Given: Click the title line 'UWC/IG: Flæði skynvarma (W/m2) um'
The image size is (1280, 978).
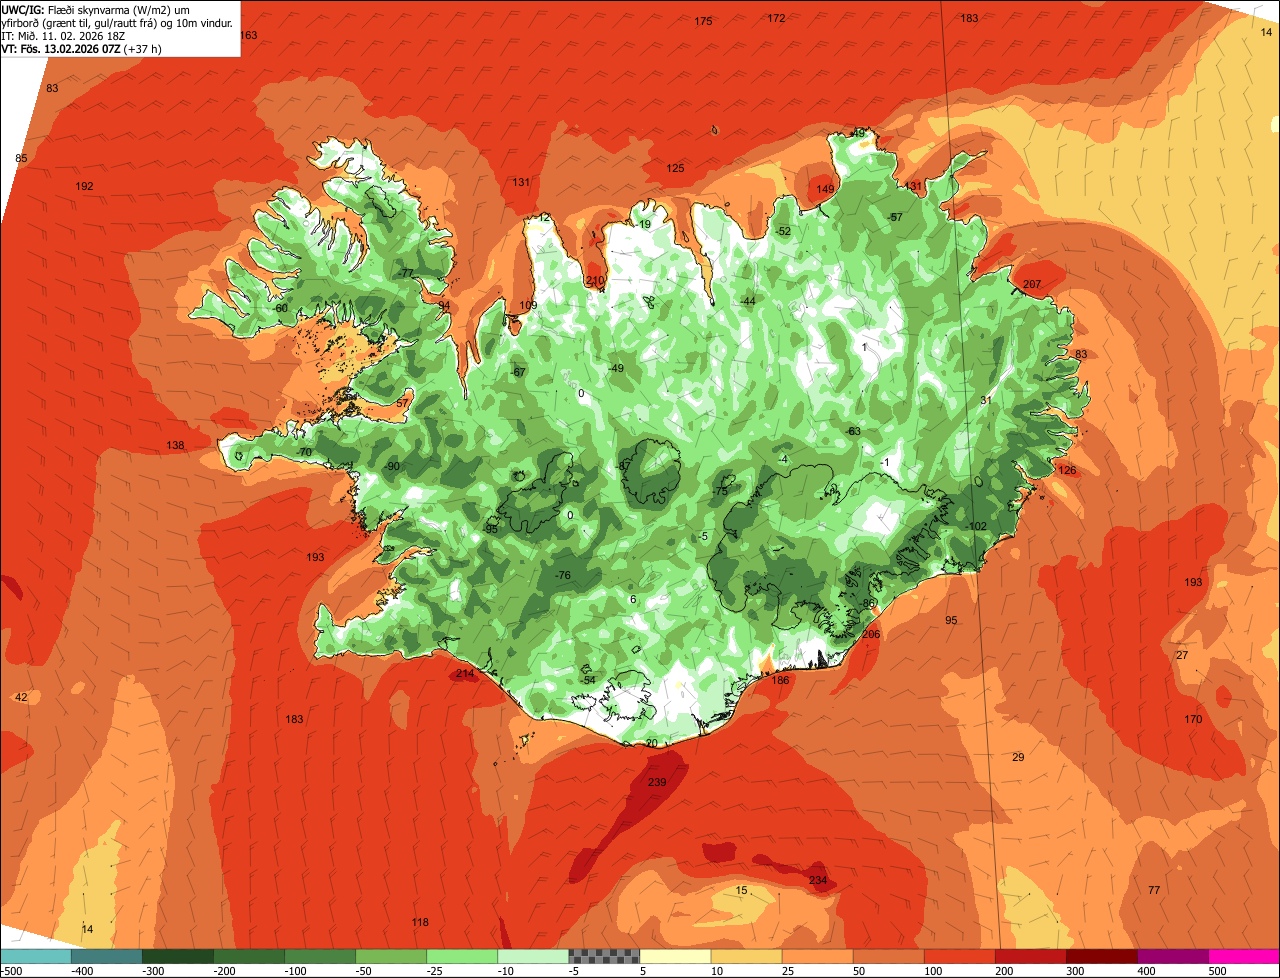Looking at the screenshot, I should [x=97, y=9].
